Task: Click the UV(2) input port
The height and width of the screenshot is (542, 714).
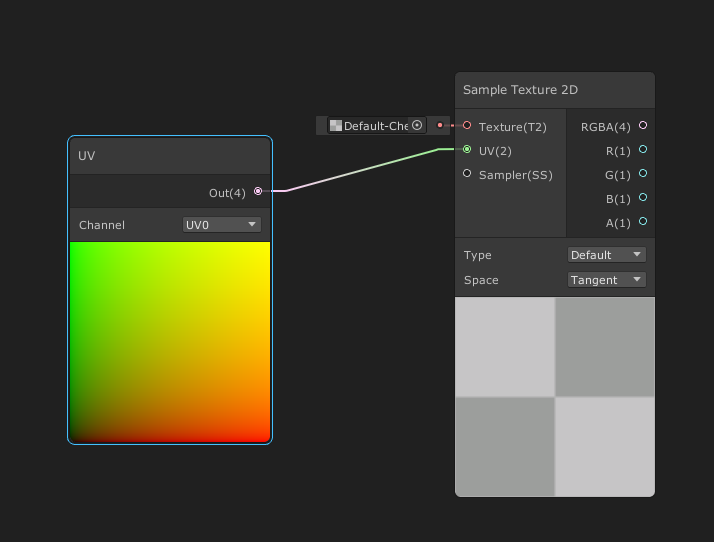Action: tap(467, 150)
